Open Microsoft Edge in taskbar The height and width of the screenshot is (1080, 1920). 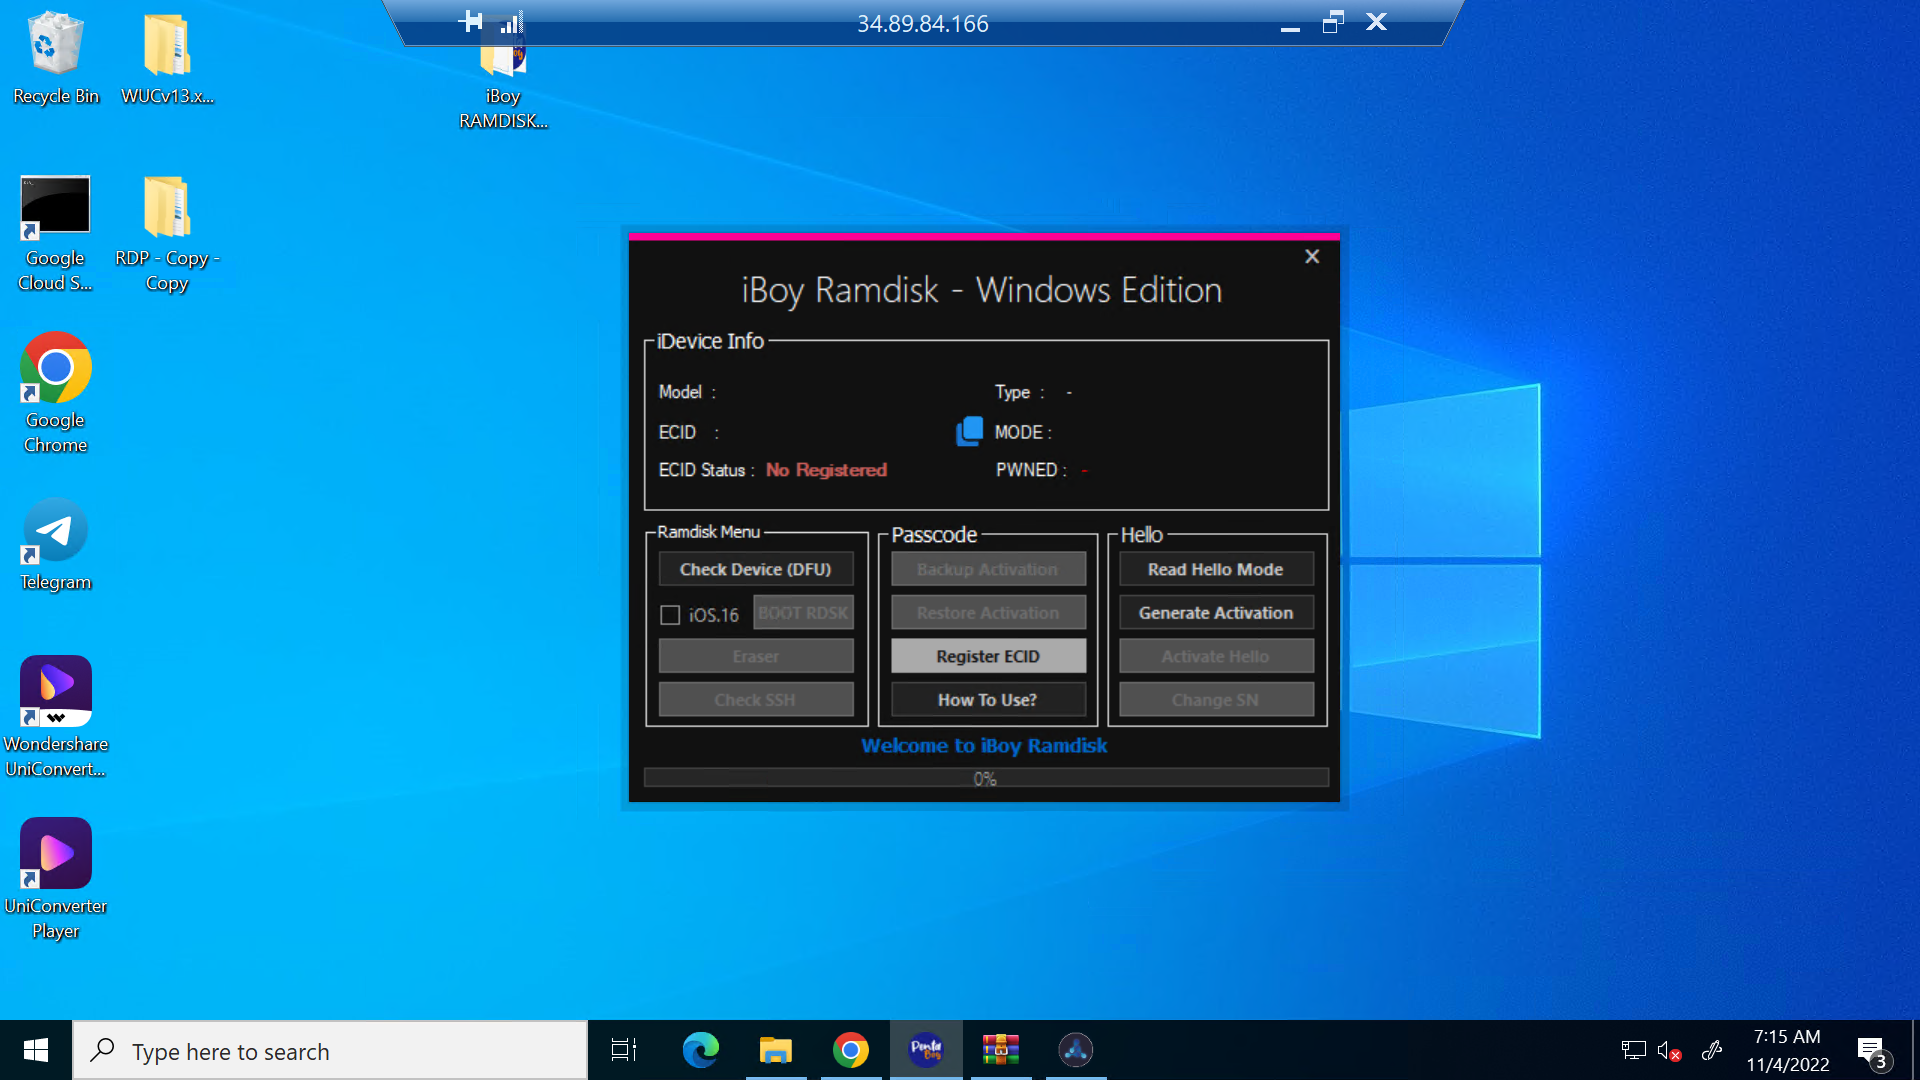[700, 1050]
